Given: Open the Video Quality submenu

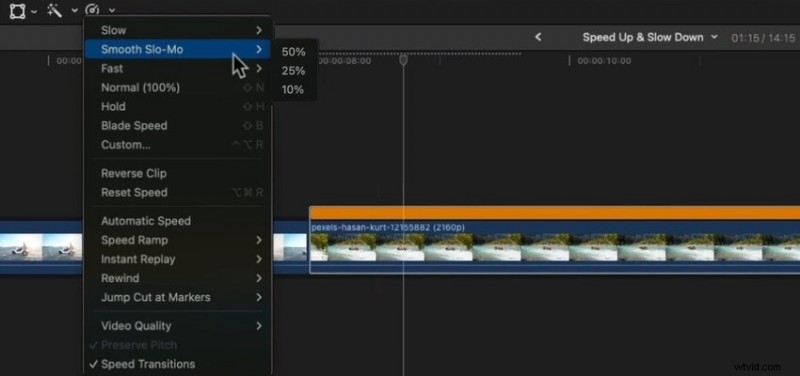Looking at the screenshot, I should click(x=178, y=325).
